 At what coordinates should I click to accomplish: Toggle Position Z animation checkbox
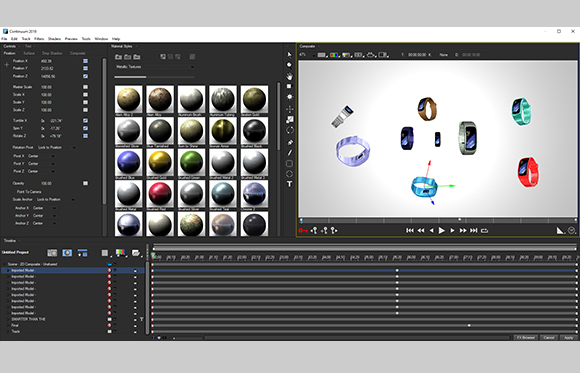(x=85, y=76)
